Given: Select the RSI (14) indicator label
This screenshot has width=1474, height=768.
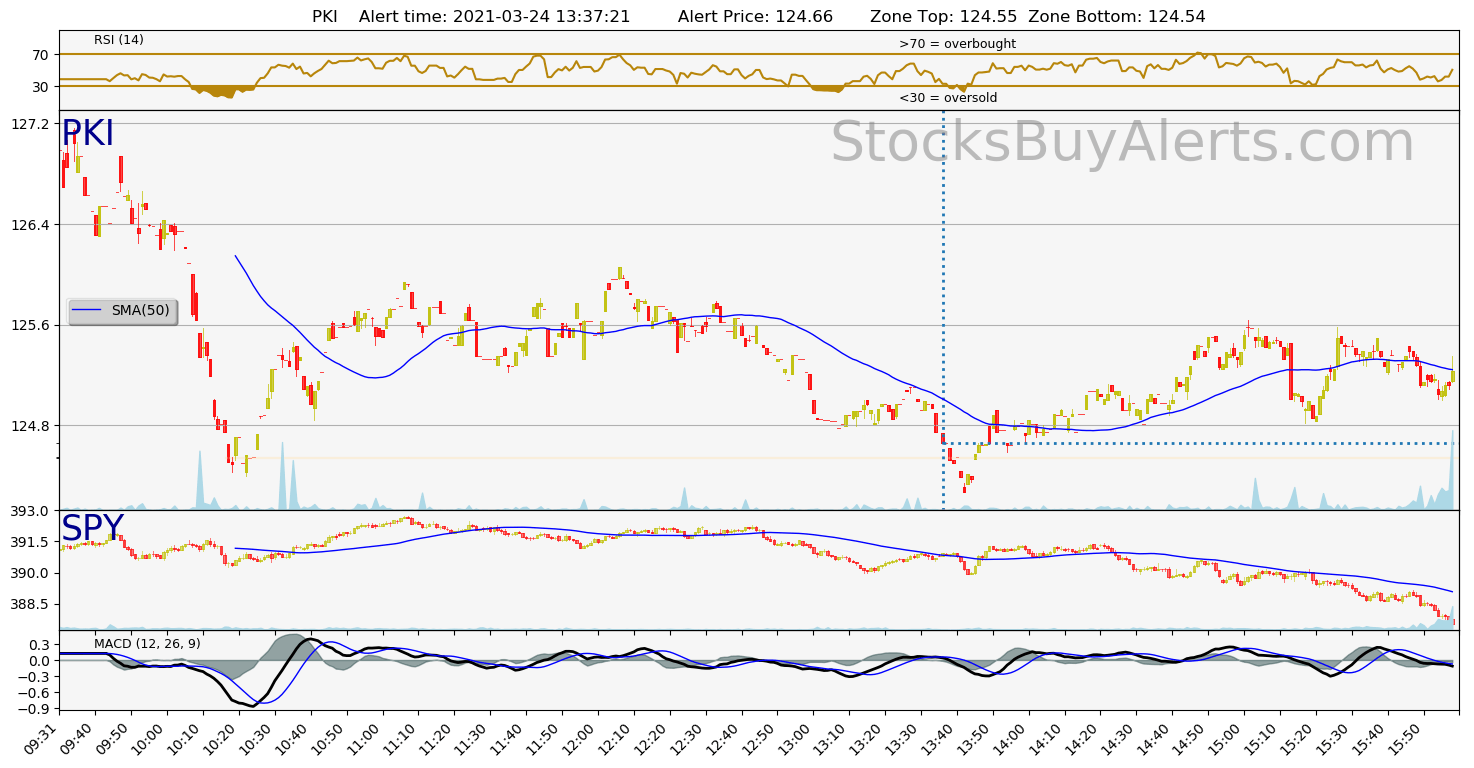Looking at the screenshot, I should click(119, 40).
